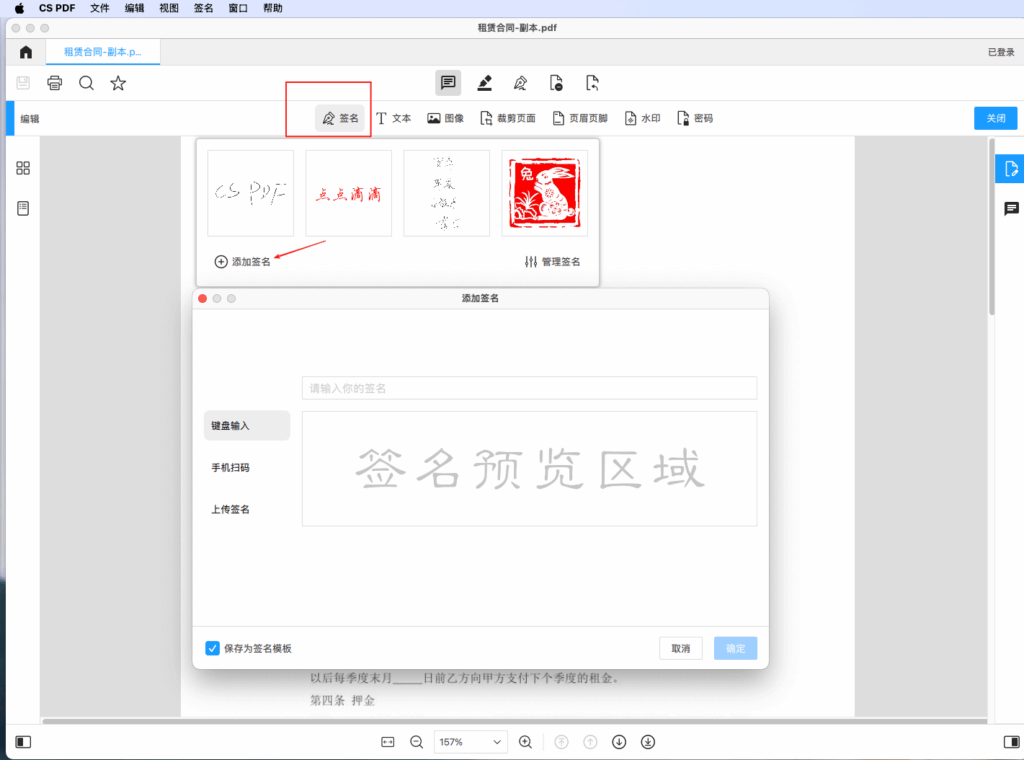This screenshot has height=760, width=1024.
Task: Open the edit panel icon on right
Action: point(1010,169)
